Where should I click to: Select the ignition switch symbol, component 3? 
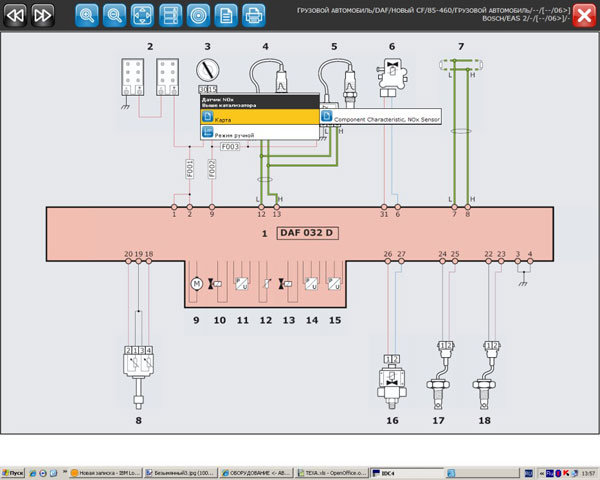(x=208, y=70)
